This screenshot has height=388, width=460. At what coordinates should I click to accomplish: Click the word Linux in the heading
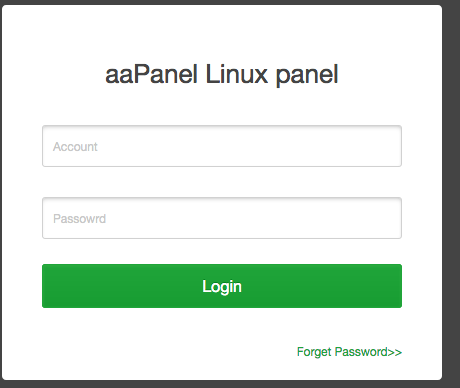237,73
